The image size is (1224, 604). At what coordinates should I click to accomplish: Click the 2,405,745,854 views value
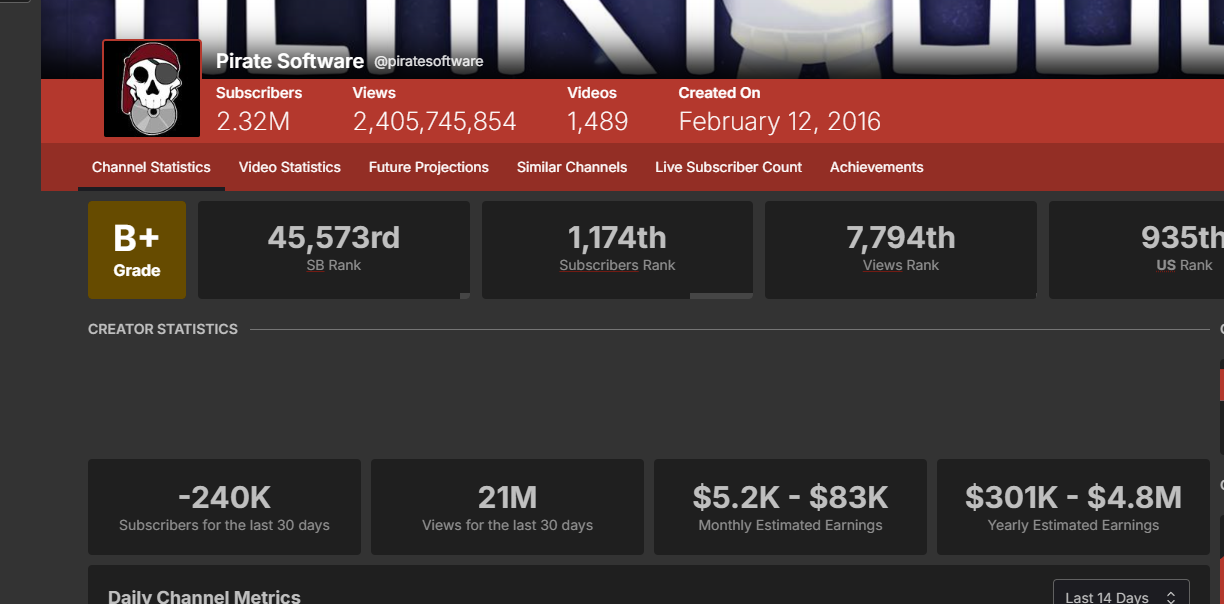point(435,122)
